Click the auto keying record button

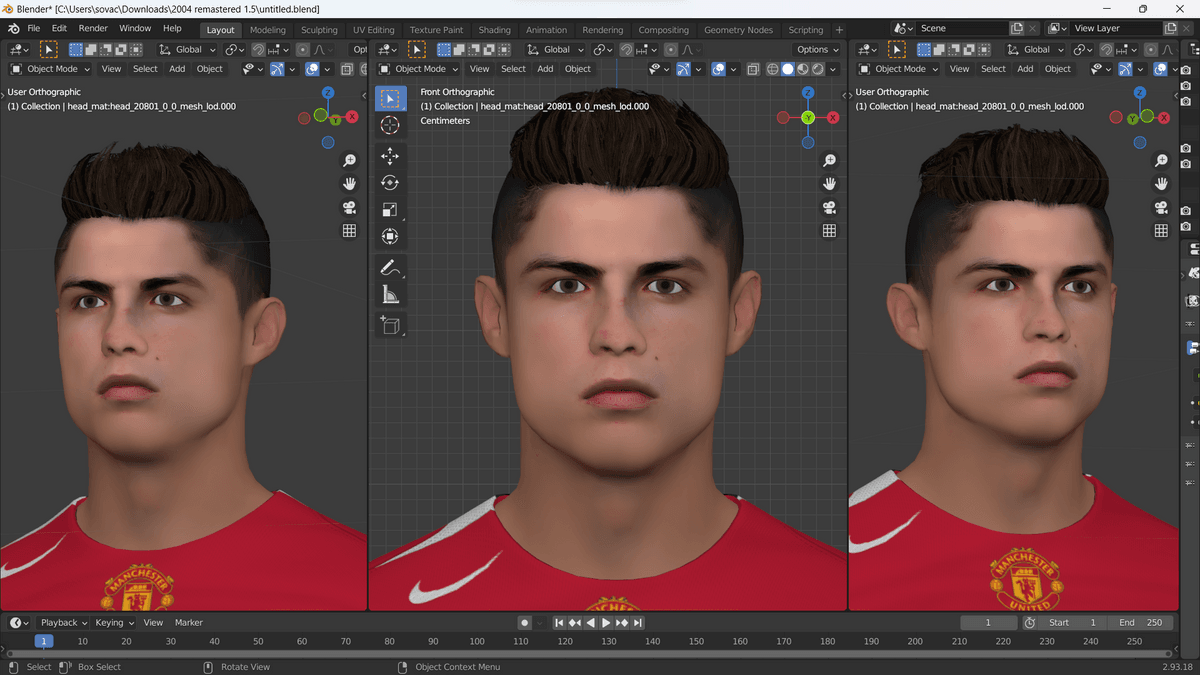(524, 623)
